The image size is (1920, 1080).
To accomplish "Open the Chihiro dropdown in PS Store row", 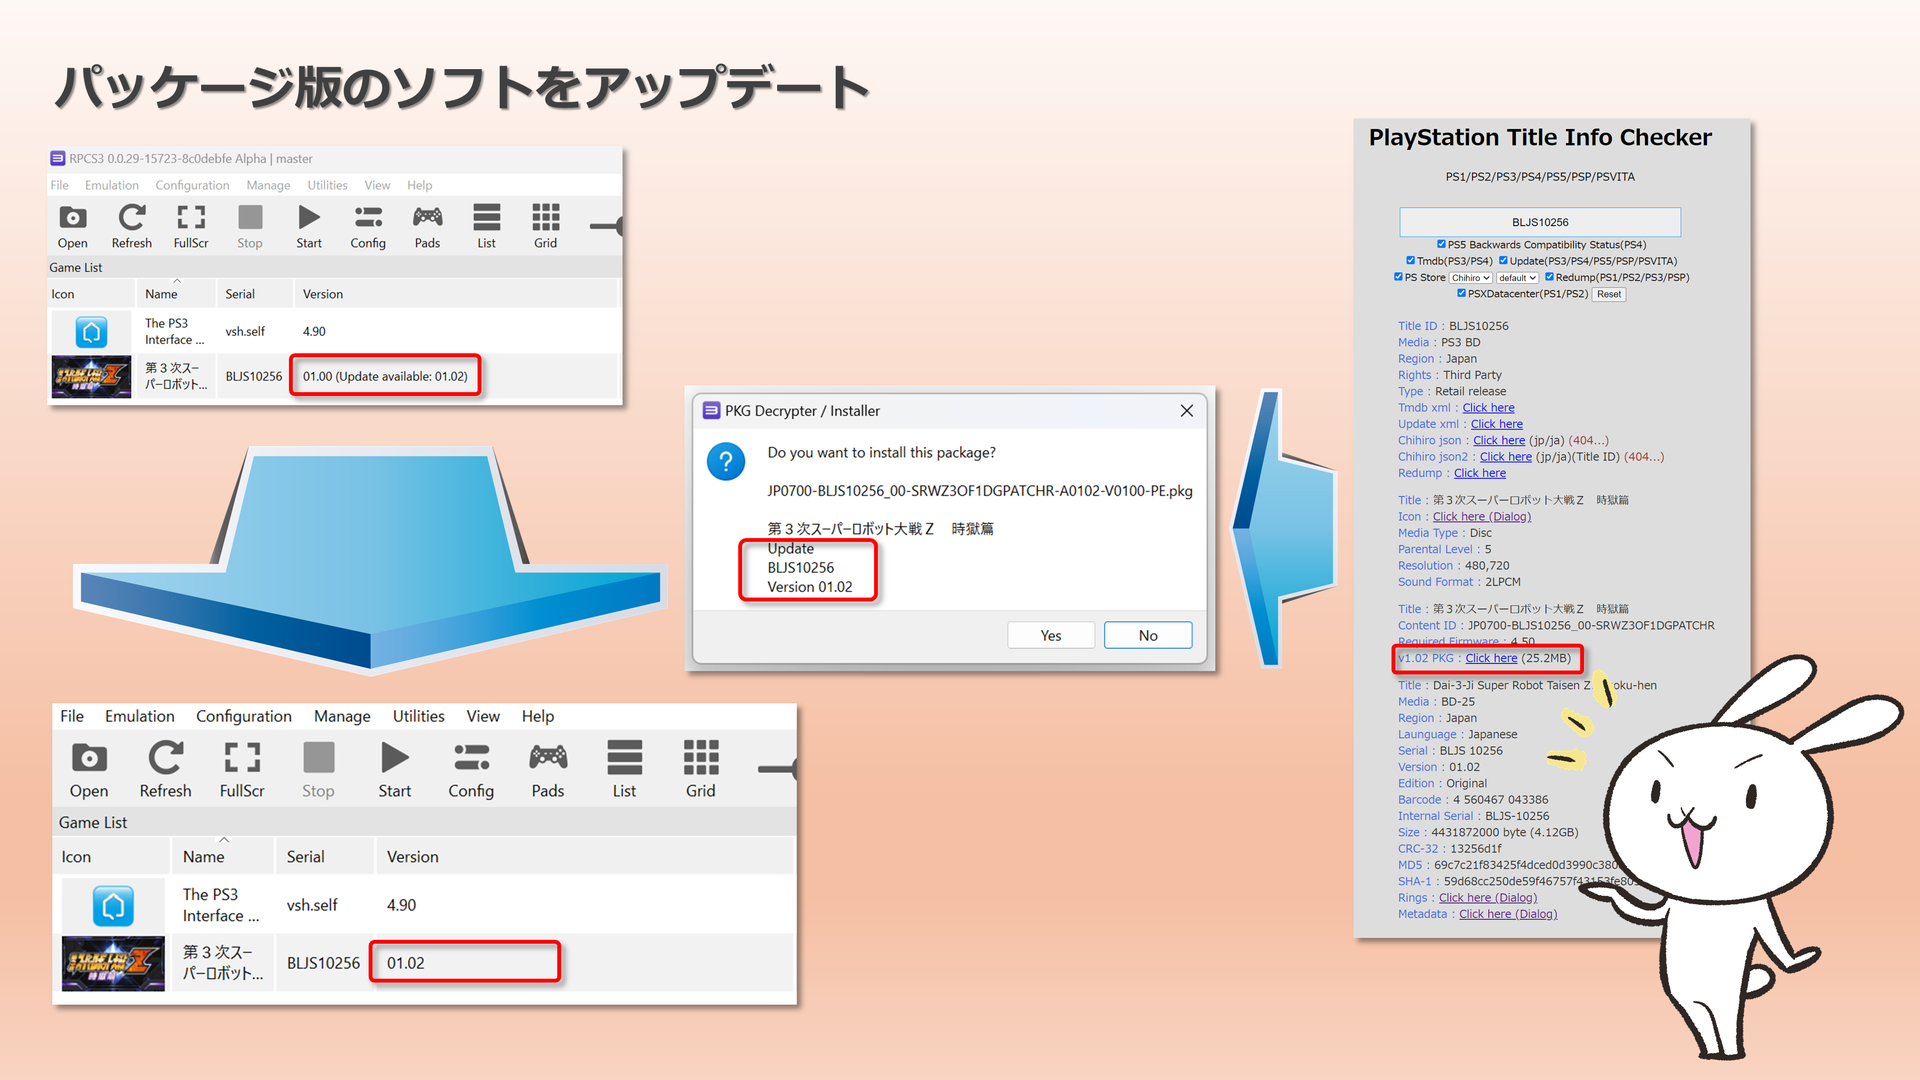I will [1470, 277].
